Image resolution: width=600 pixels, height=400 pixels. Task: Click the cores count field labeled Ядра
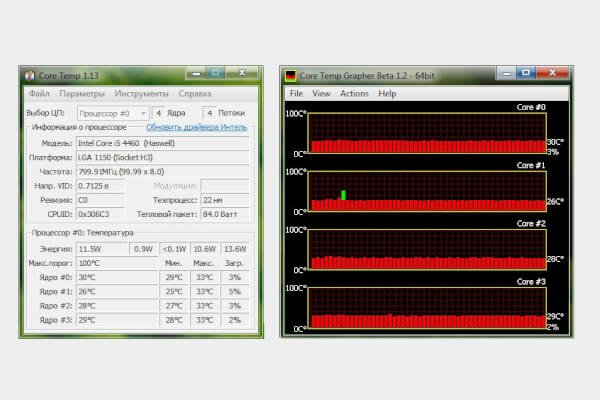click(158, 113)
